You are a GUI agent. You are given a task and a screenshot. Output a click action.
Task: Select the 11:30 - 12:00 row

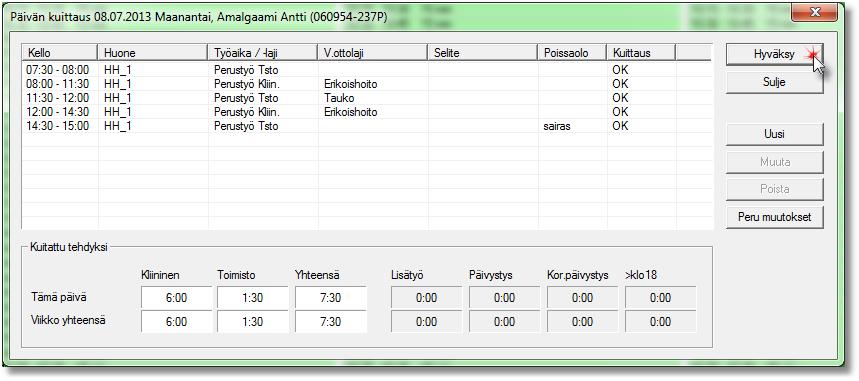pos(367,98)
